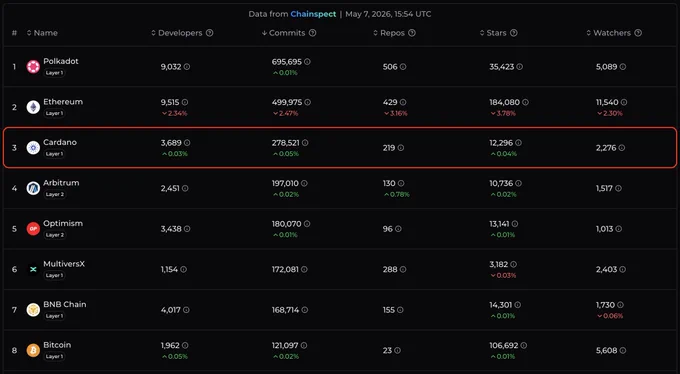Click info icon next to Ethereum 499,975 commits
Screen dimensions: 680x374
pyautogui.click(x=307, y=102)
